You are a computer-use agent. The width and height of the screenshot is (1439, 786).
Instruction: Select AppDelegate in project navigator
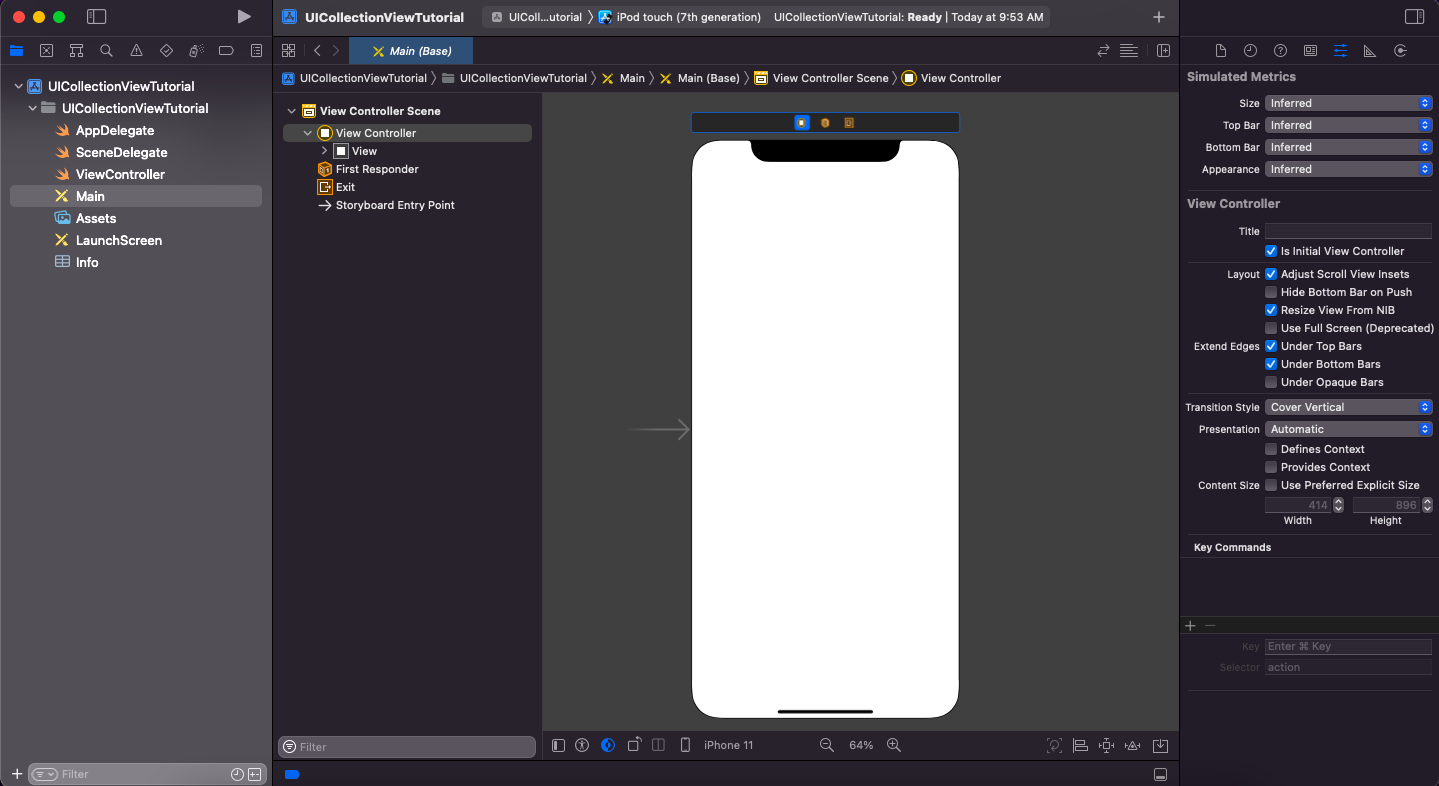click(115, 130)
